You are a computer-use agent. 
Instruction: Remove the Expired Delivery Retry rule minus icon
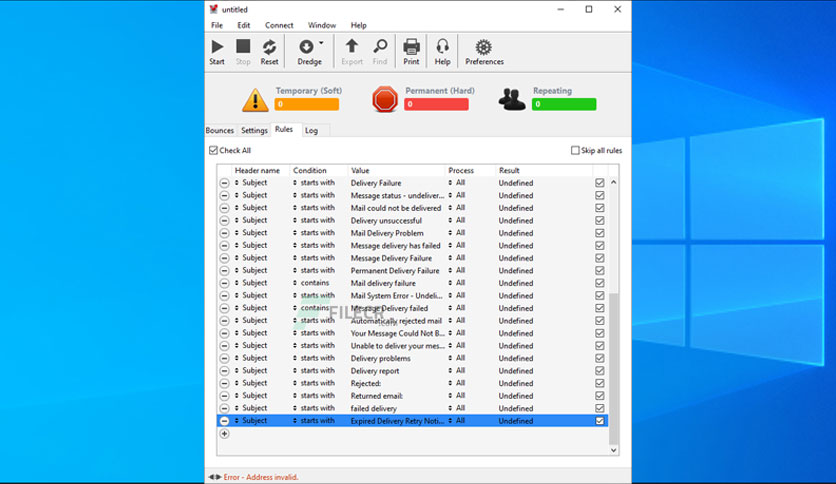click(x=224, y=421)
